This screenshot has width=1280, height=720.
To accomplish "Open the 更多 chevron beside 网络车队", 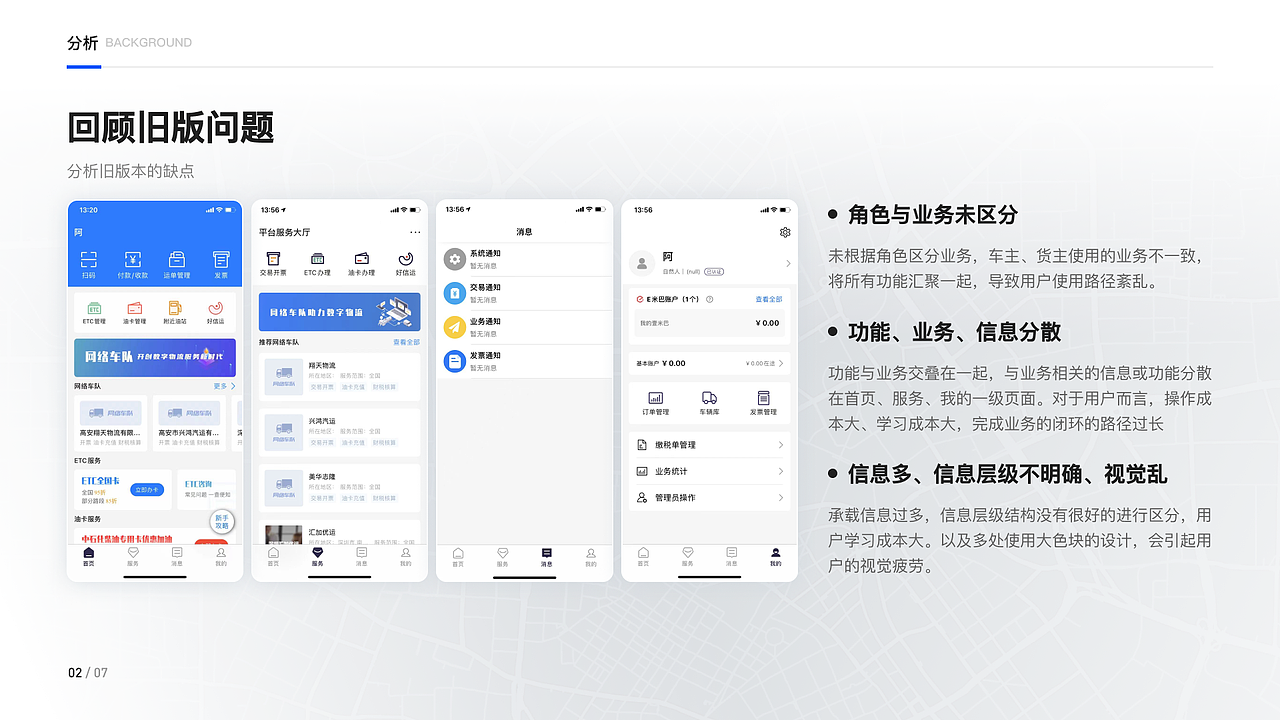I will point(226,386).
